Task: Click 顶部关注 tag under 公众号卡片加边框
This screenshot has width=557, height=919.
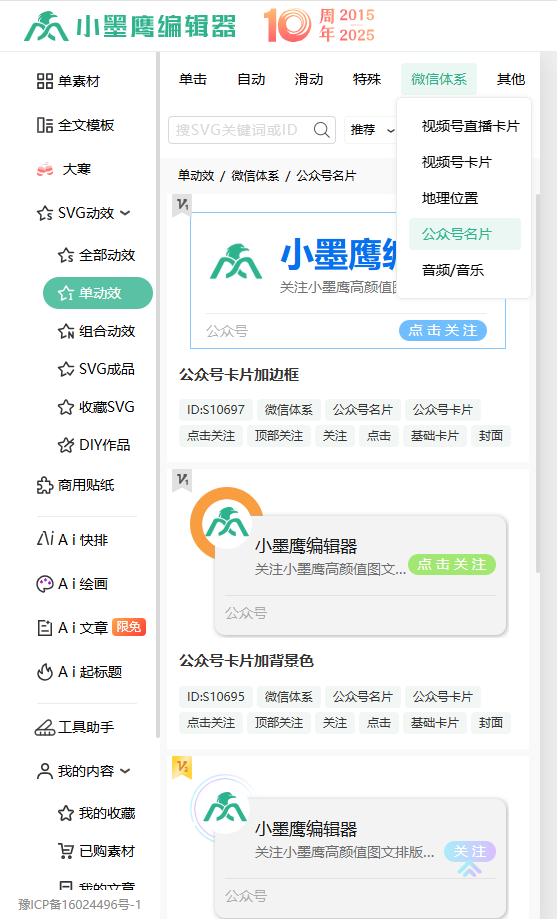Action: [x=279, y=436]
